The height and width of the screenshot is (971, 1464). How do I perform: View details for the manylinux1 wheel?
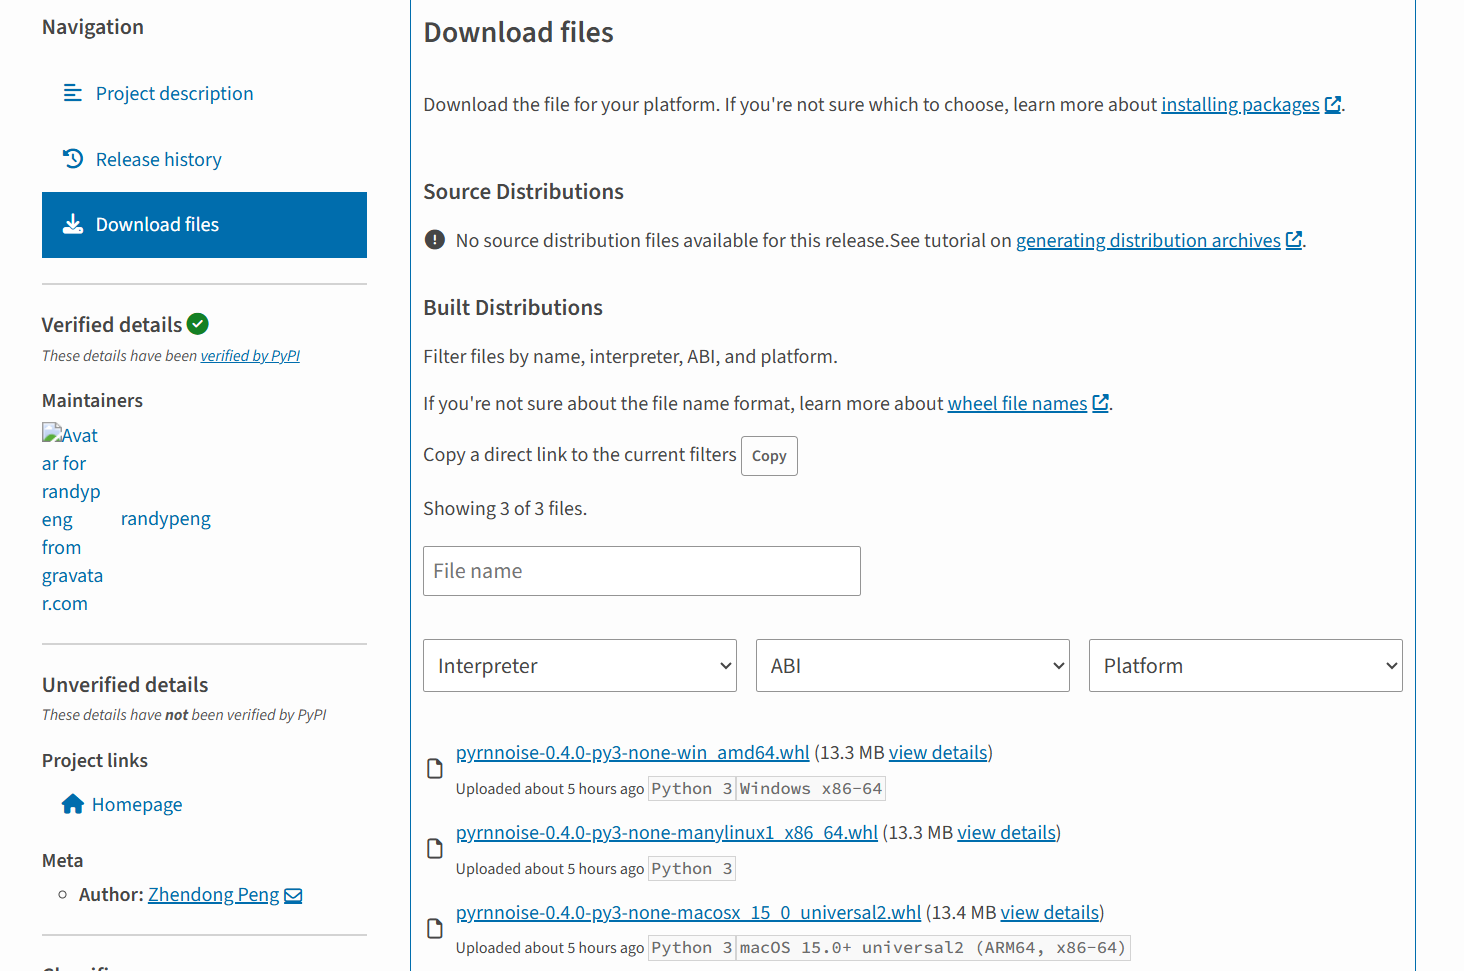click(1007, 833)
